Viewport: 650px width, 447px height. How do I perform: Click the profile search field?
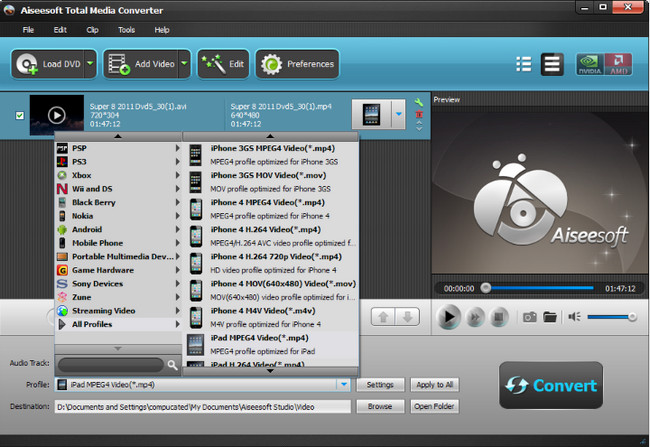(x=111, y=365)
